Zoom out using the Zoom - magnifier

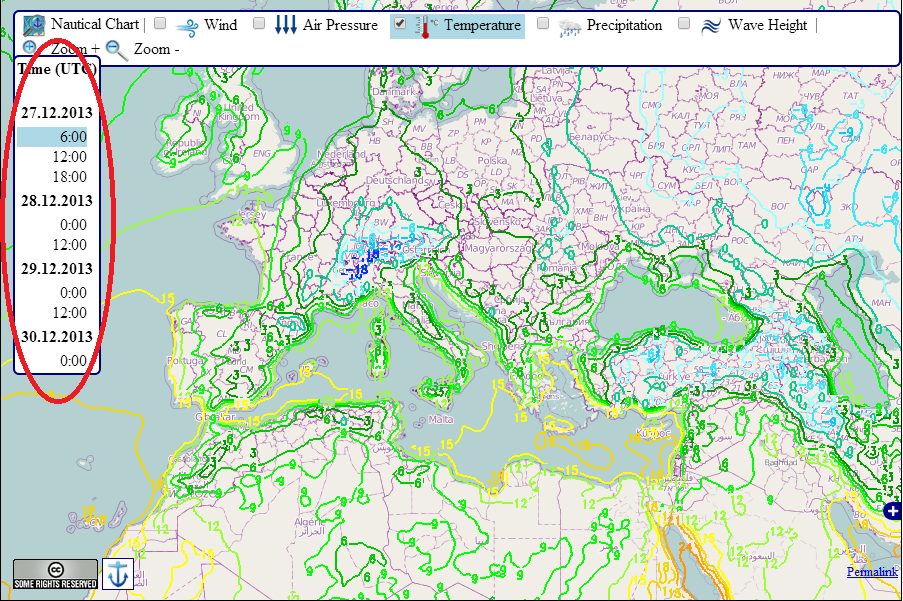113,48
